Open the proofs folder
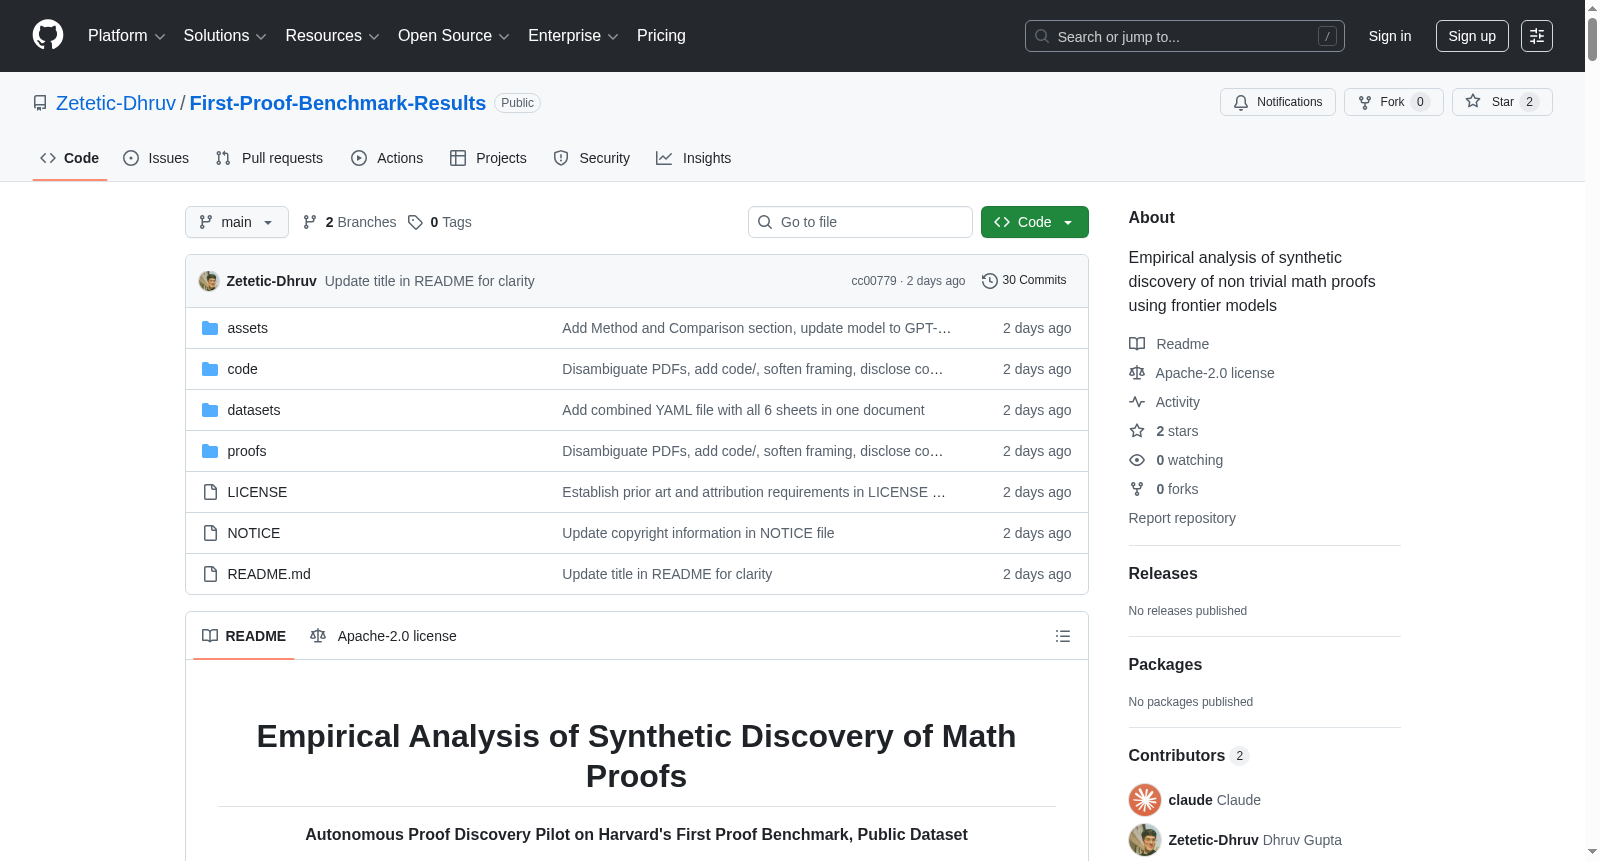Image resolution: width=1600 pixels, height=861 pixels. [x=247, y=451]
